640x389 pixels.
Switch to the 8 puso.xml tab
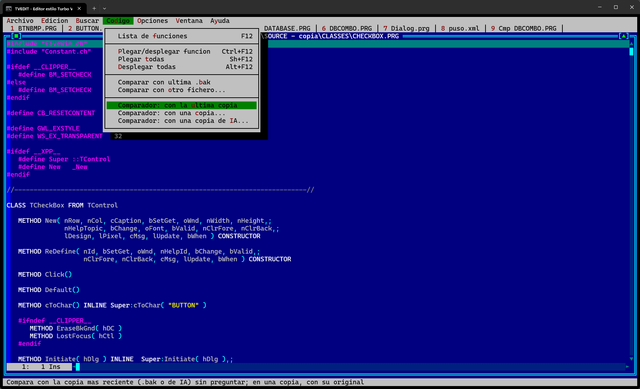[460, 28]
